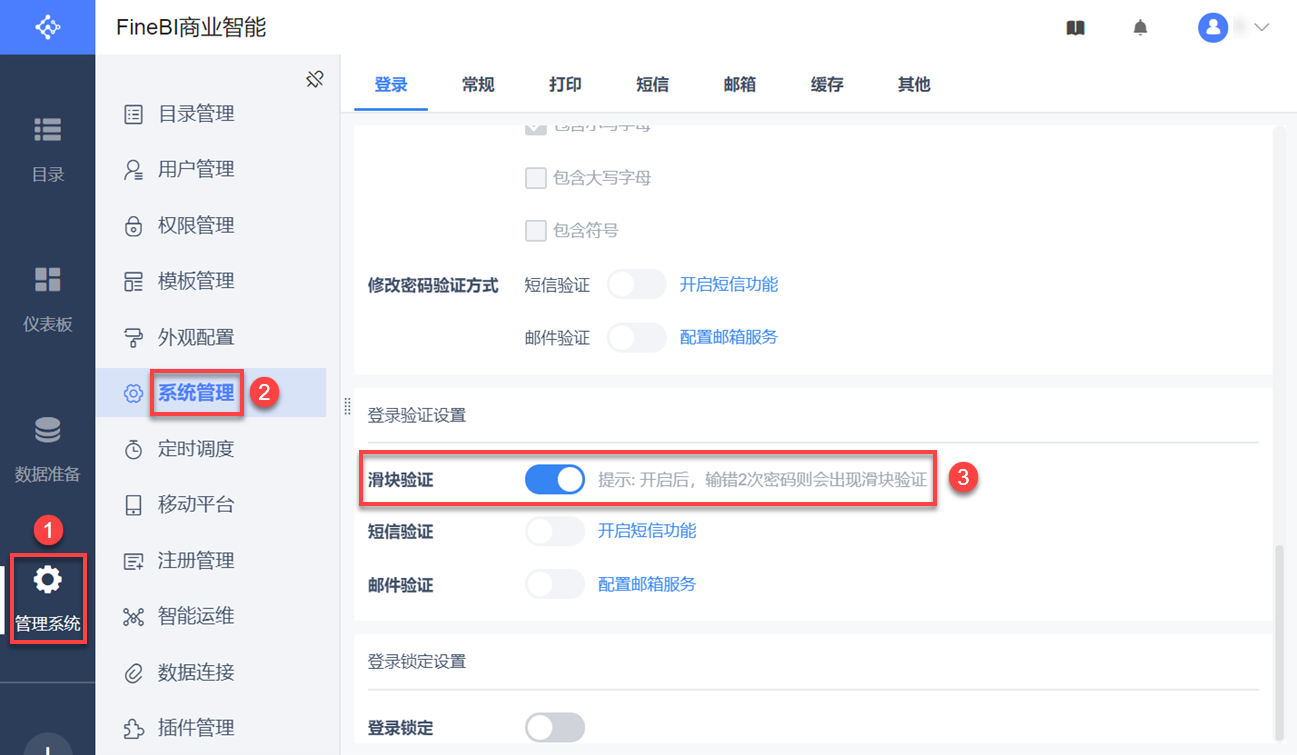Check the 包含符号 checkbox
This screenshot has height=755, width=1297.
(535, 231)
